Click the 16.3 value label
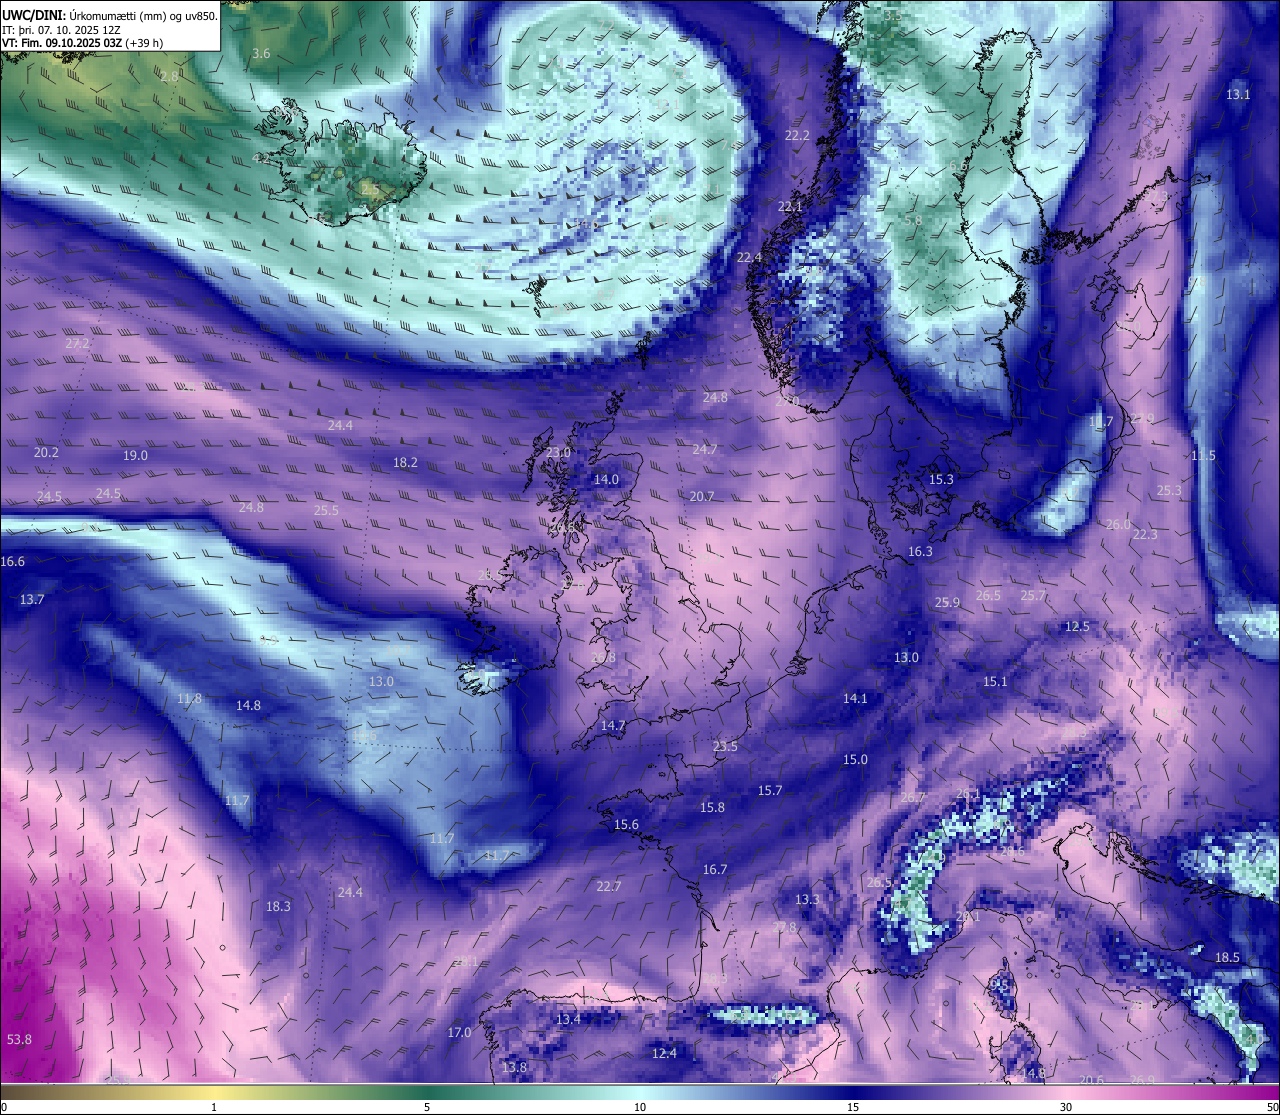The height and width of the screenshot is (1115, 1280). click(920, 551)
